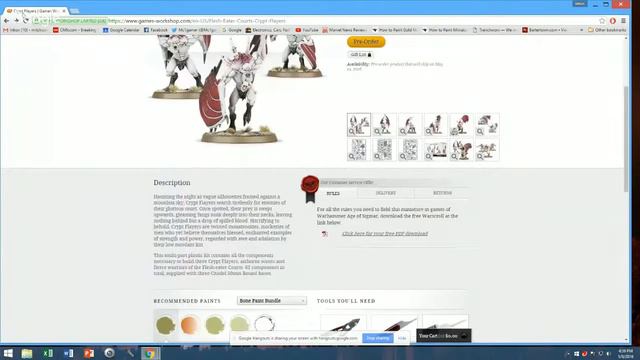The height and width of the screenshot is (360, 640).
Task: Click the yellow Pre-Order button
Action: click(366, 42)
